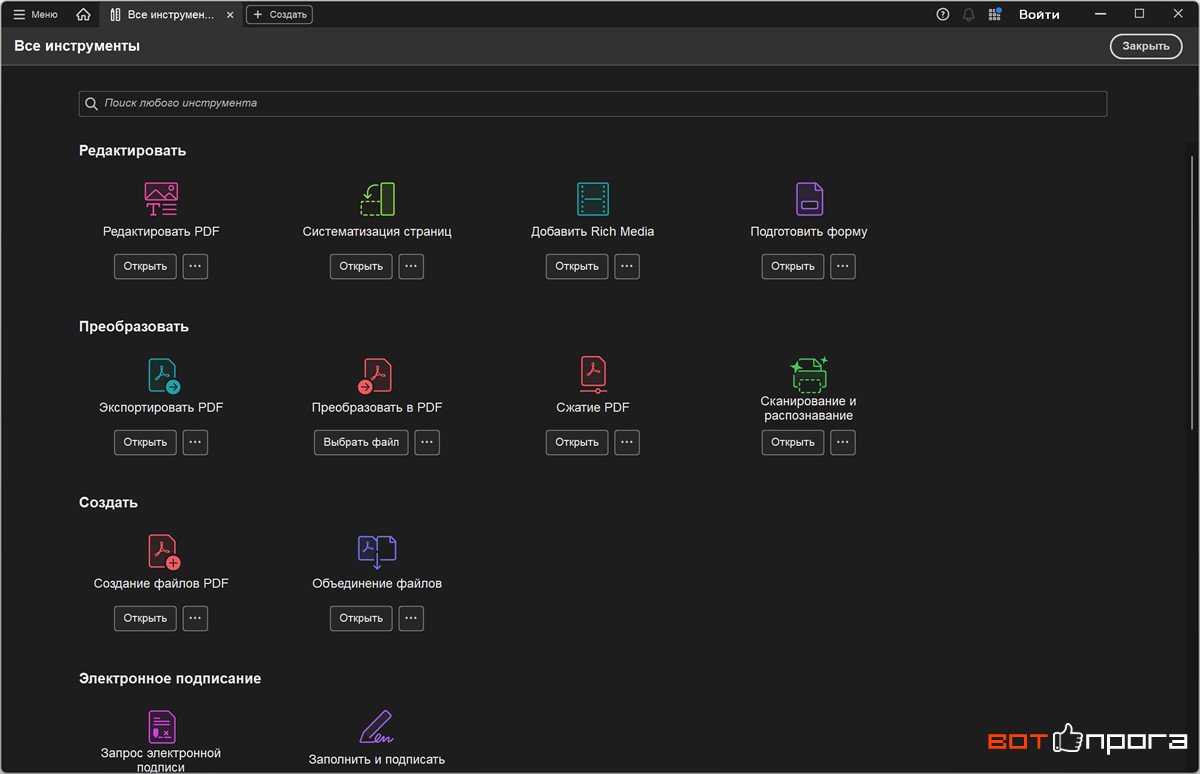The width and height of the screenshot is (1200, 774).
Task: Select the Объединение файлов combine icon
Action: (x=377, y=552)
